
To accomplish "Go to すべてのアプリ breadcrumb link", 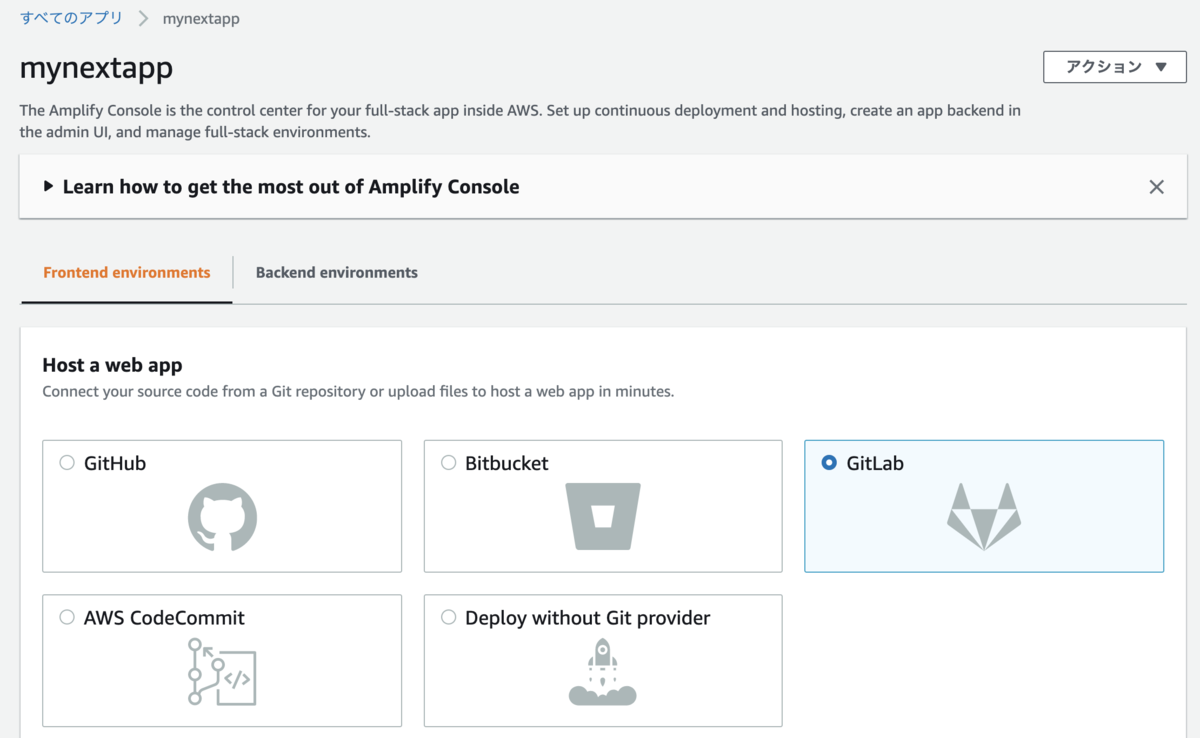I will pos(71,18).
